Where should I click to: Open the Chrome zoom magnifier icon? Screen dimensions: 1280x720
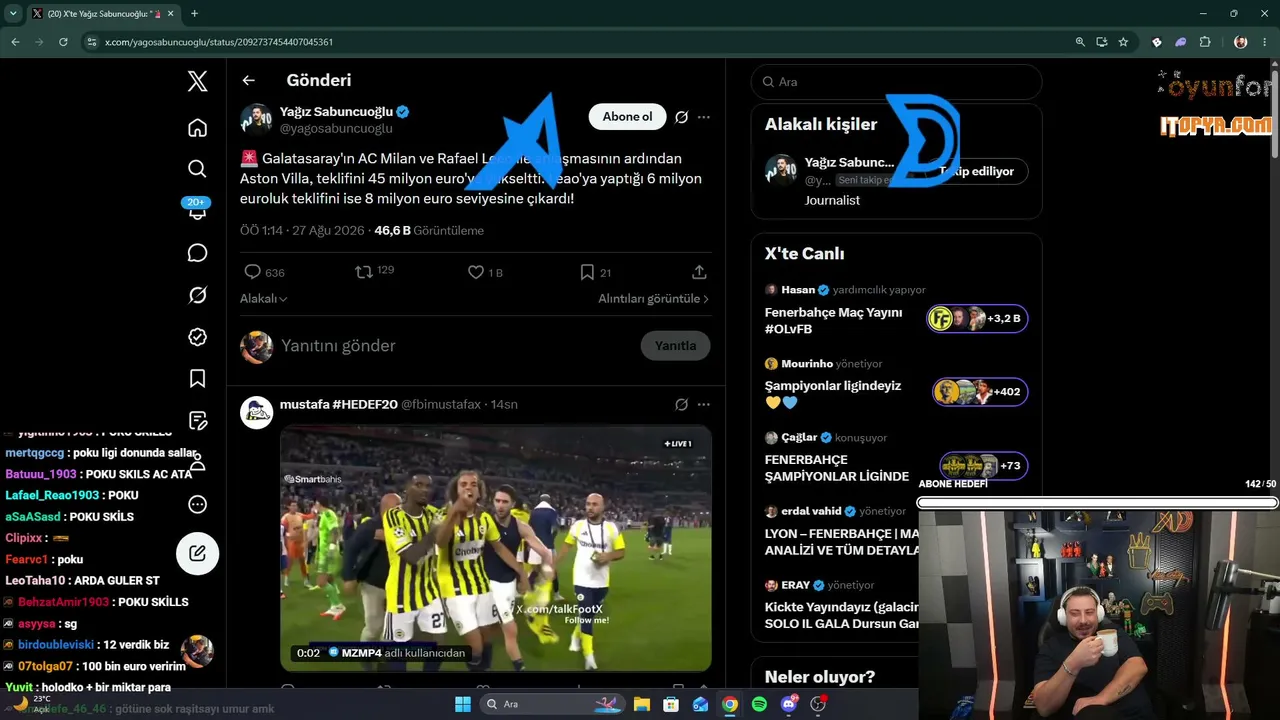[1080, 42]
